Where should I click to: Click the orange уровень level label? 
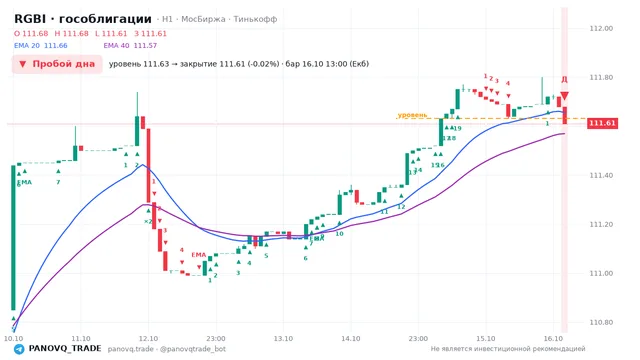(412, 115)
